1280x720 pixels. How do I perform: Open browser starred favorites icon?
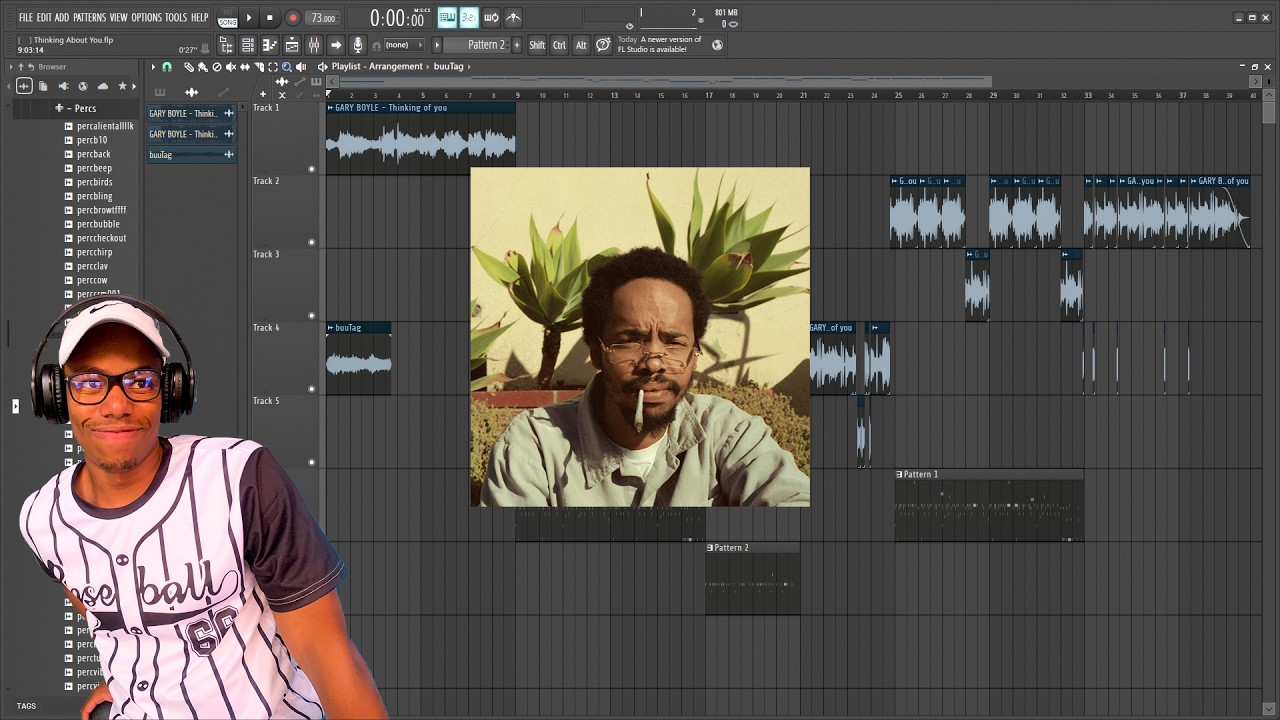pyautogui.click(x=122, y=86)
